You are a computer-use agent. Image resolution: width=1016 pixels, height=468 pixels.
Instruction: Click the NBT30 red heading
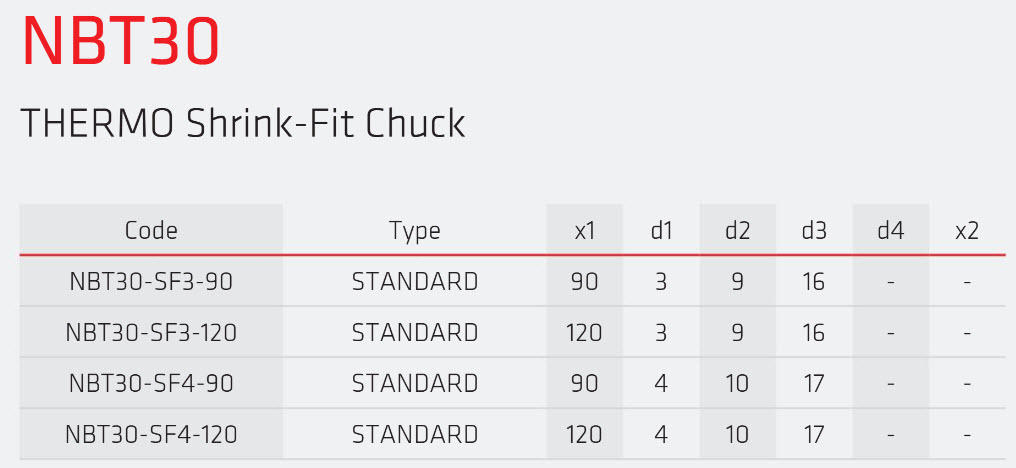tap(120, 42)
